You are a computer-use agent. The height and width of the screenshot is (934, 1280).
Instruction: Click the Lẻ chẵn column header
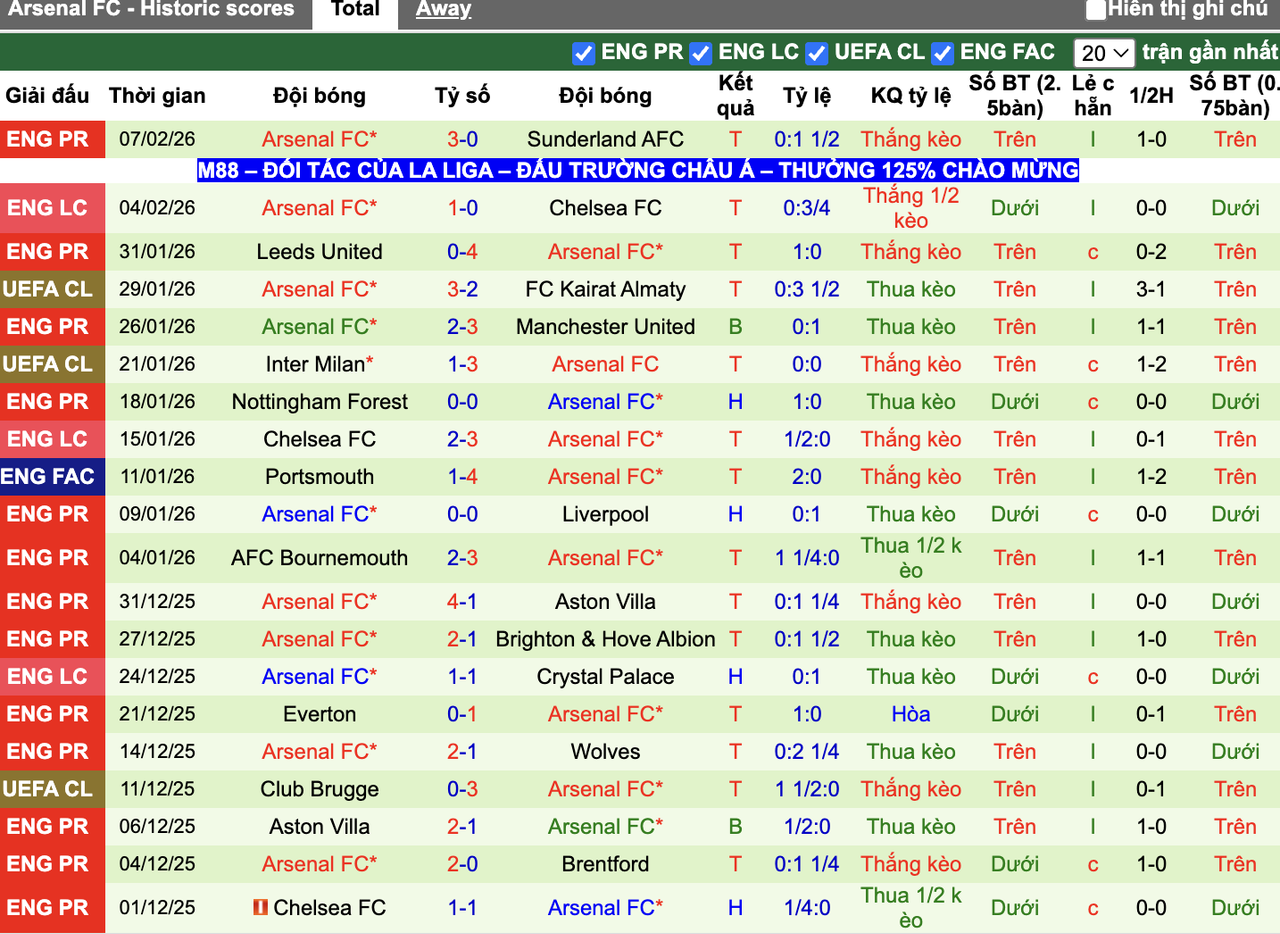(1093, 96)
